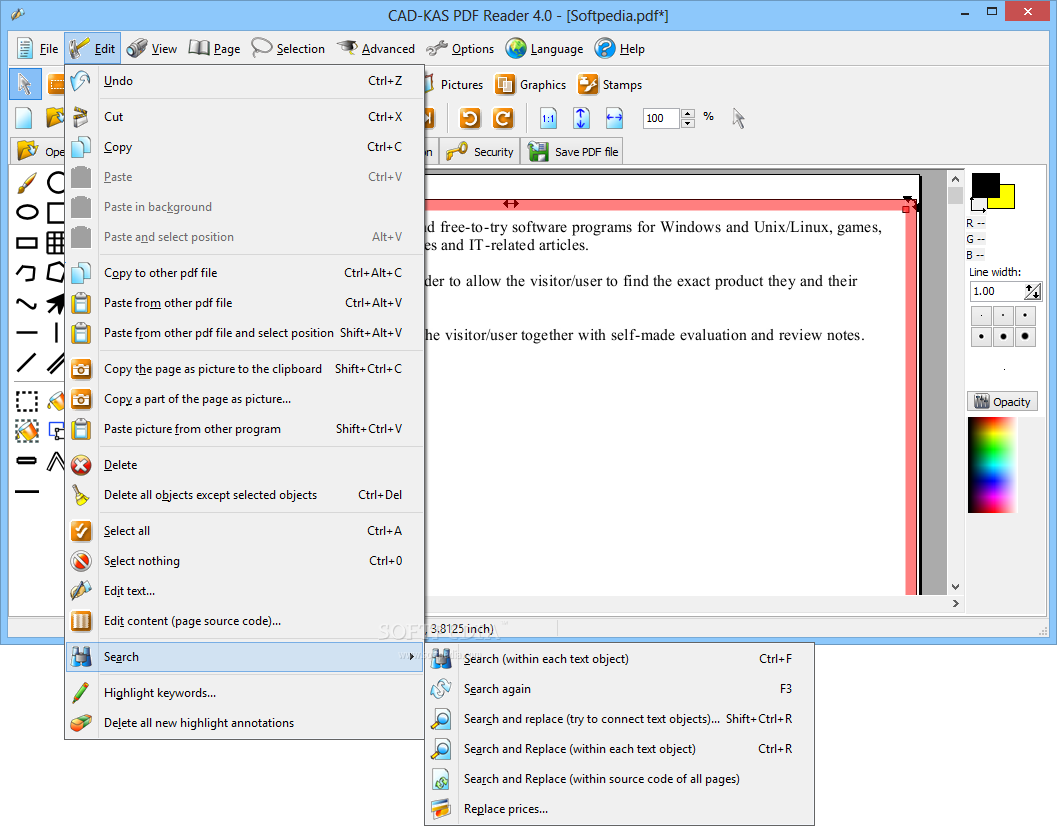Open the Page menu
This screenshot has width=1057, height=826.
[214, 49]
